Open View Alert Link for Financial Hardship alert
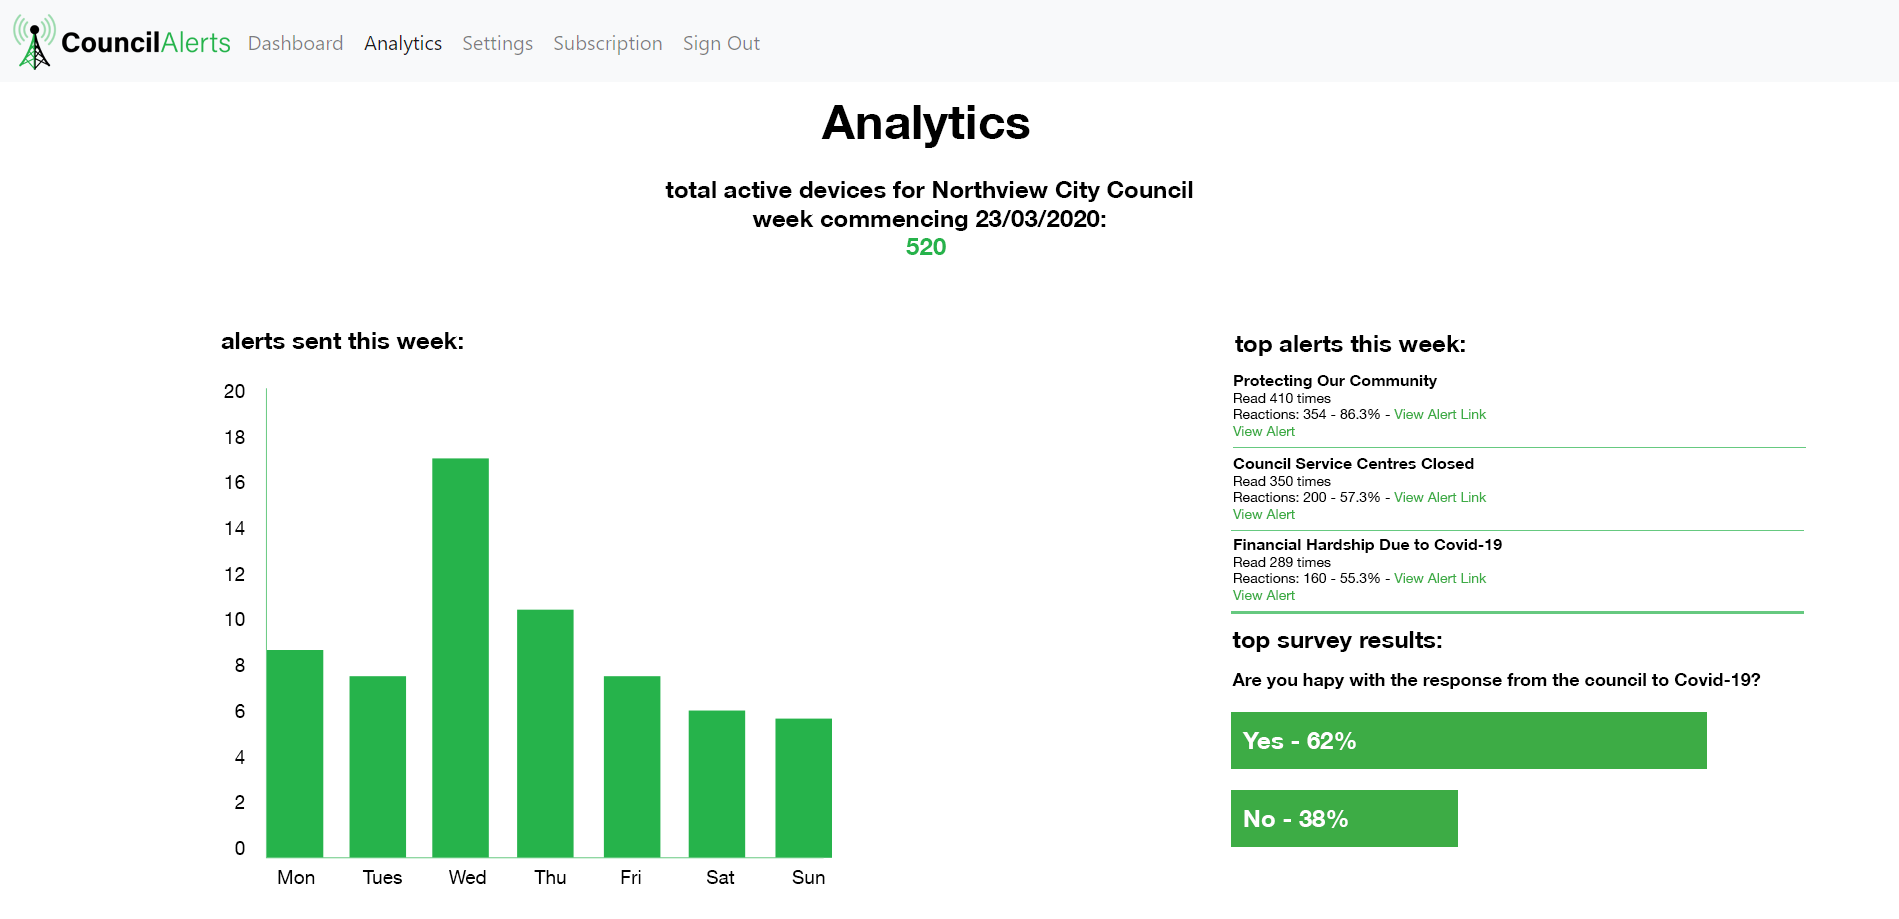This screenshot has height=919, width=1899. (x=1440, y=578)
